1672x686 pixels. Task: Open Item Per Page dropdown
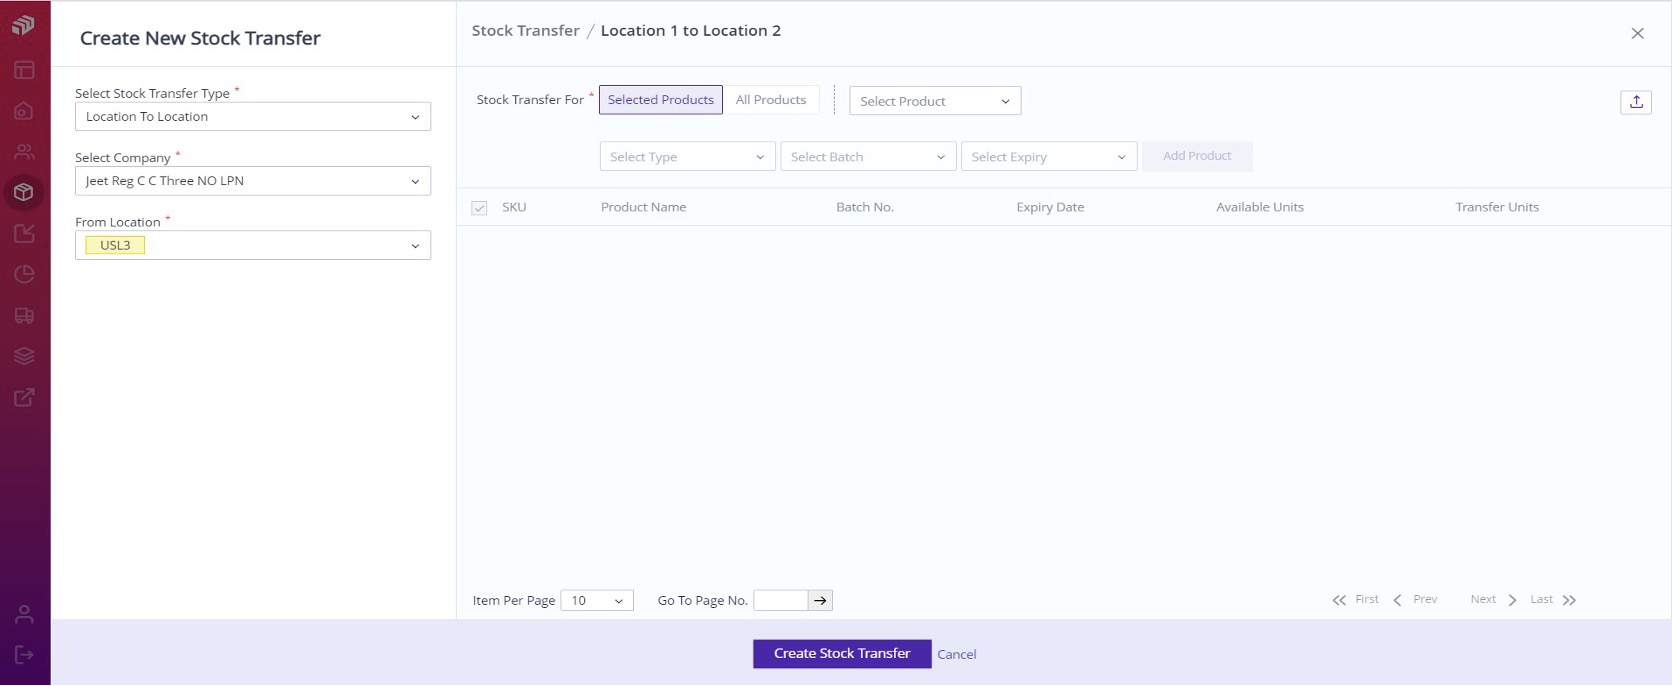pyautogui.click(x=597, y=600)
